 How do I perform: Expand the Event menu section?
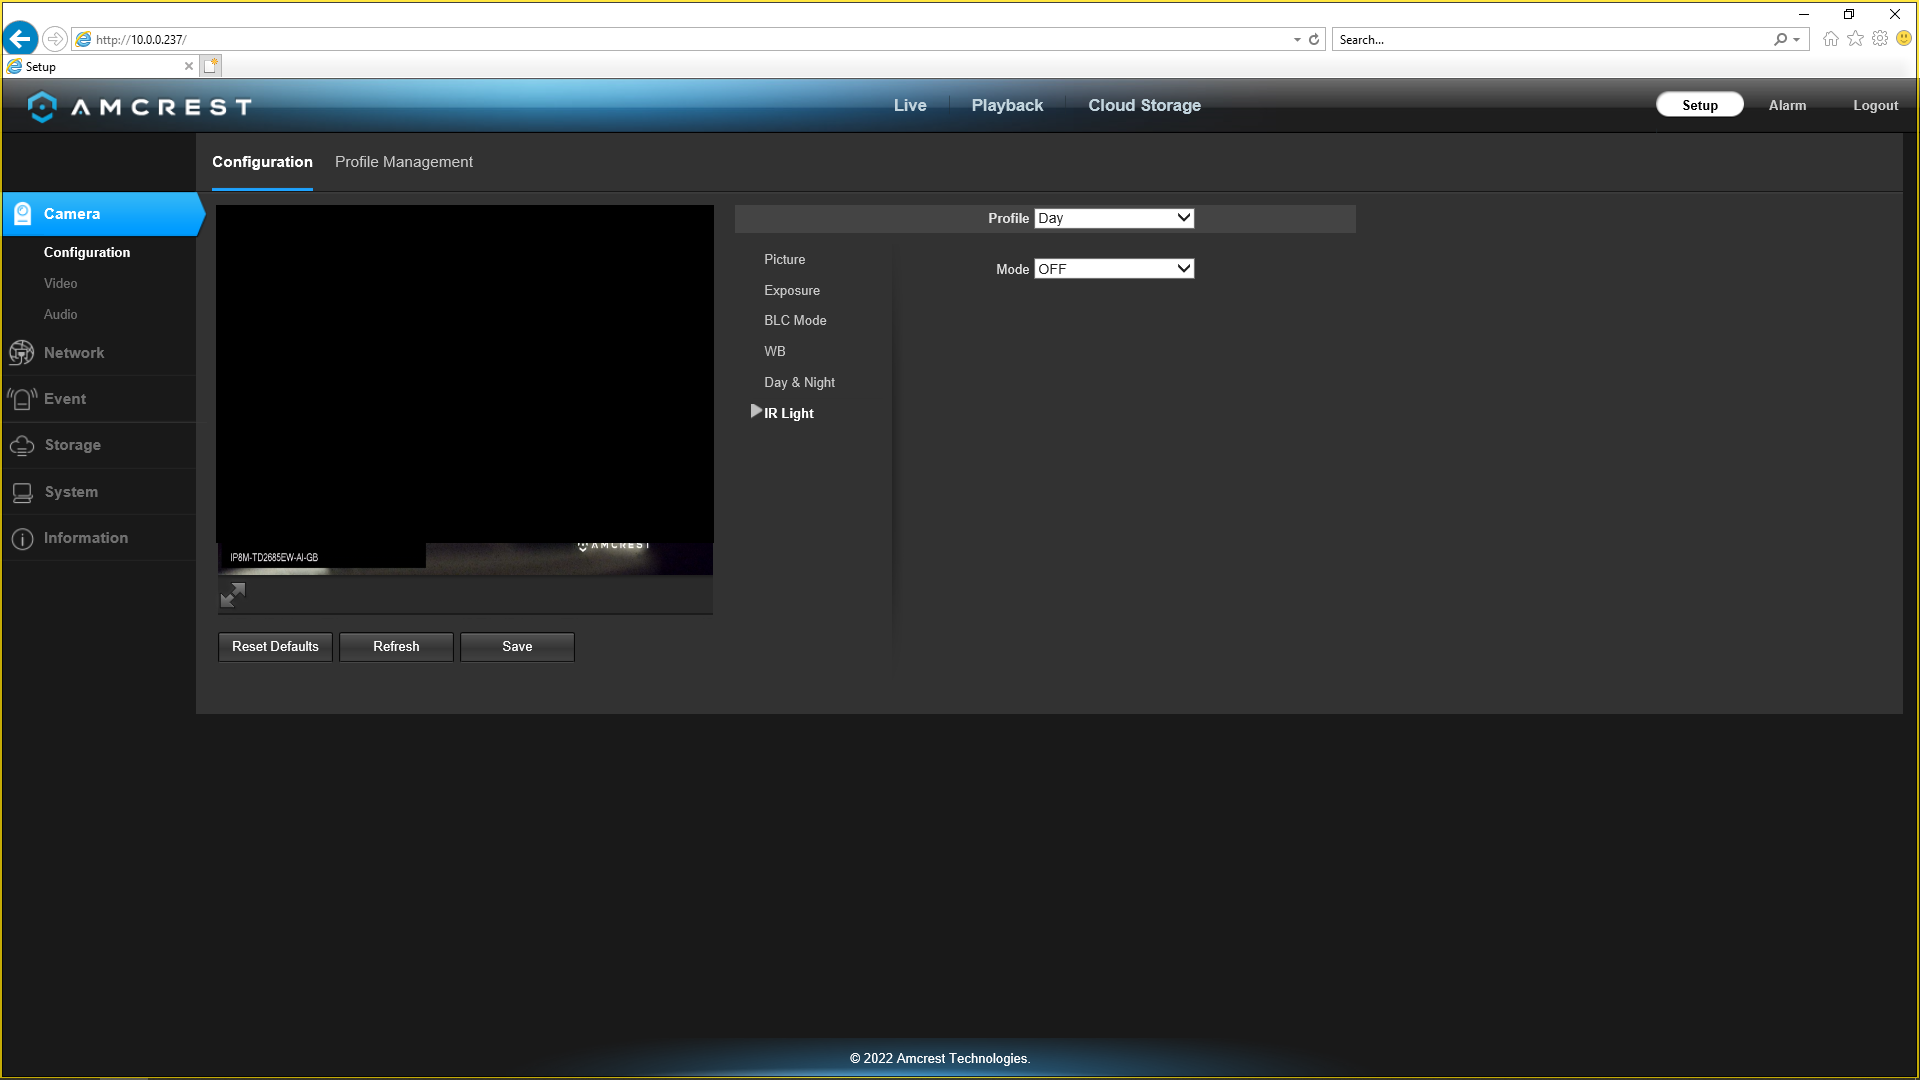click(x=99, y=398)
